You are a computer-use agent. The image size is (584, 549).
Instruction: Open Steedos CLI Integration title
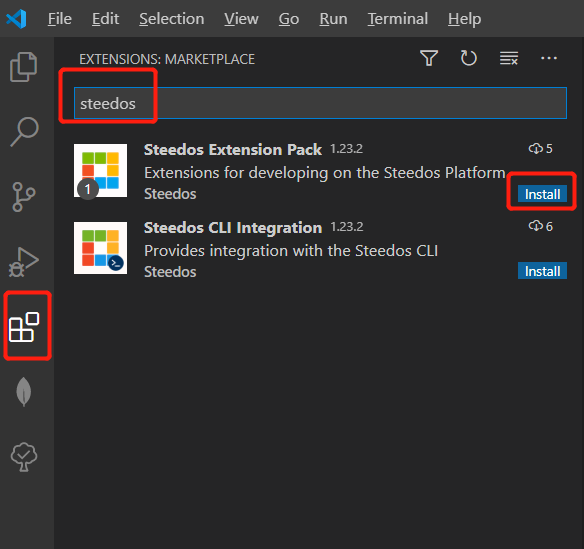[x=233, y=228]
